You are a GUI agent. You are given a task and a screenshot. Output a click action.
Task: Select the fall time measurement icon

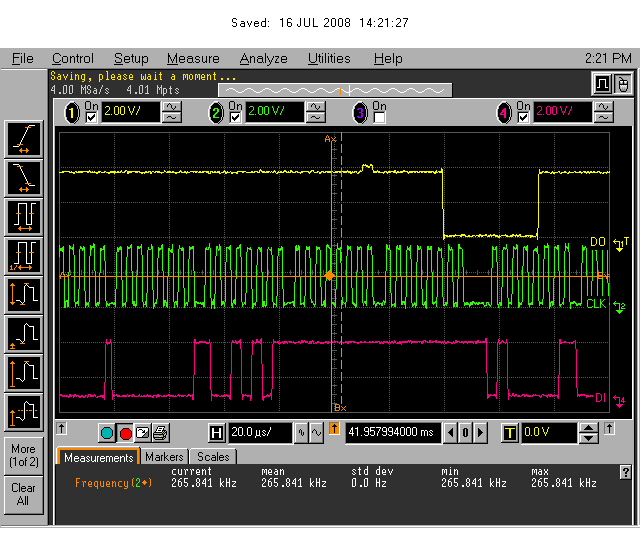pos(24,178)
